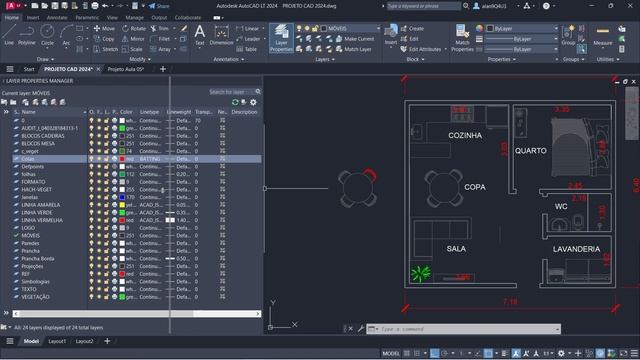Screen dimensions: 640x360
Task: Insert a Table annotation
Action: point(247,49)
